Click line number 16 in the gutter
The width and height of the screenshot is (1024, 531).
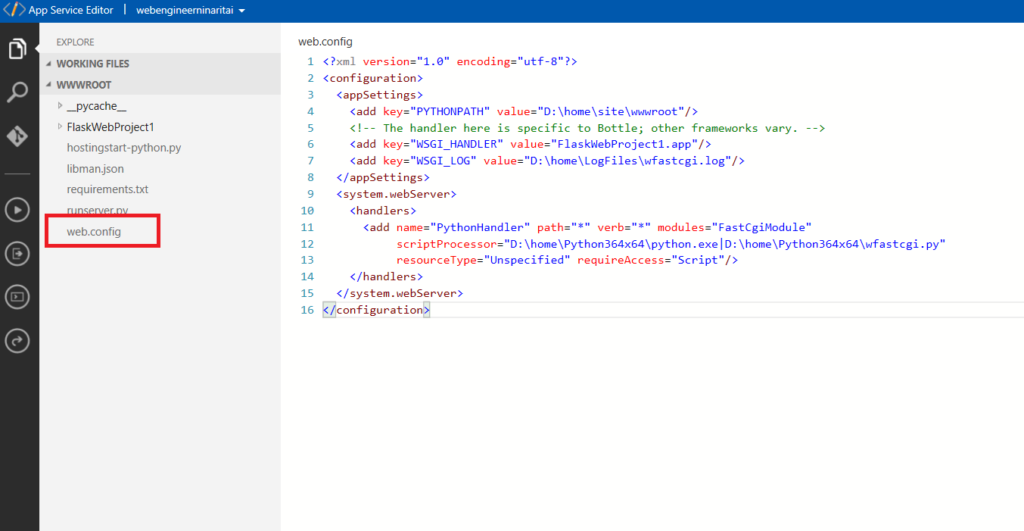pos(307,310)
